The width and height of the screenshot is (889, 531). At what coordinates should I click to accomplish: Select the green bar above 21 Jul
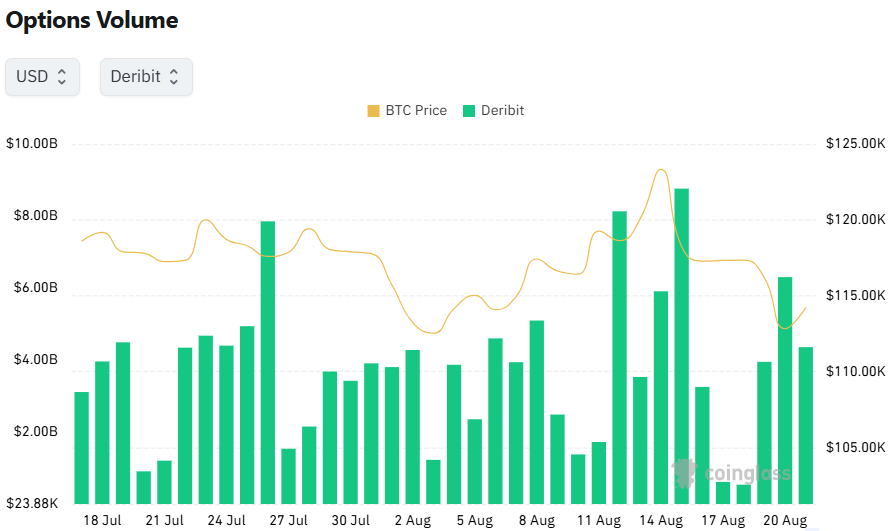click(x=164, y=482)
